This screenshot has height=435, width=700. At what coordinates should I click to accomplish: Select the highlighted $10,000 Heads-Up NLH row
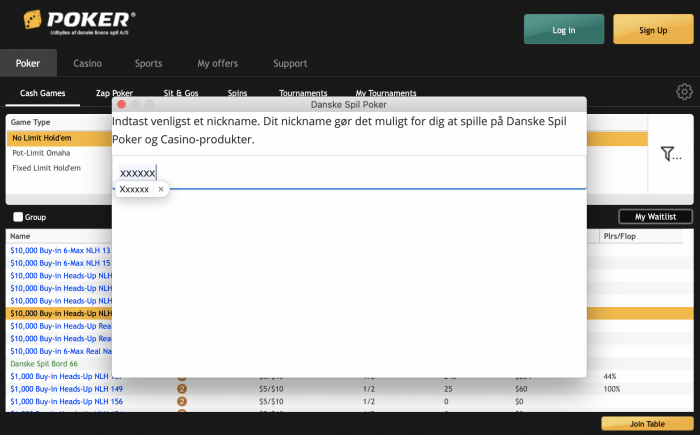[61, 314]
